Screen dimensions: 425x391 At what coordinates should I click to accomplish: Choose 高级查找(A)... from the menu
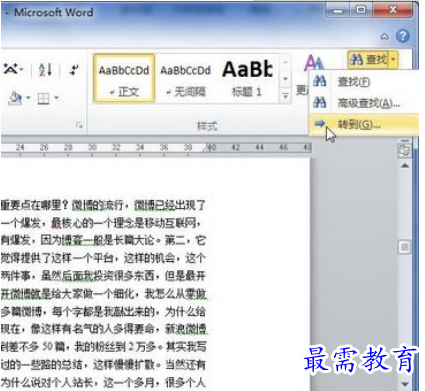364,103
